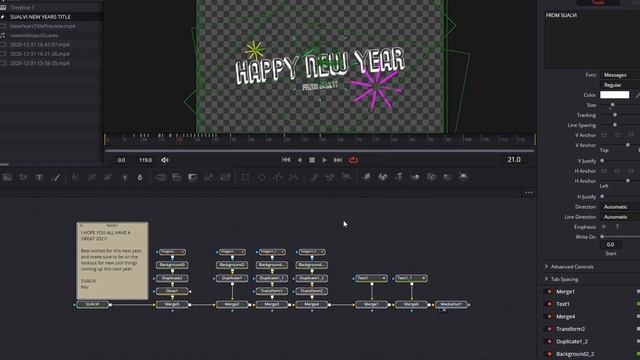Click the MediaOut1 node
Viewport: 640px width, 360px height.
pyautogui.click(x=451, y=304)
